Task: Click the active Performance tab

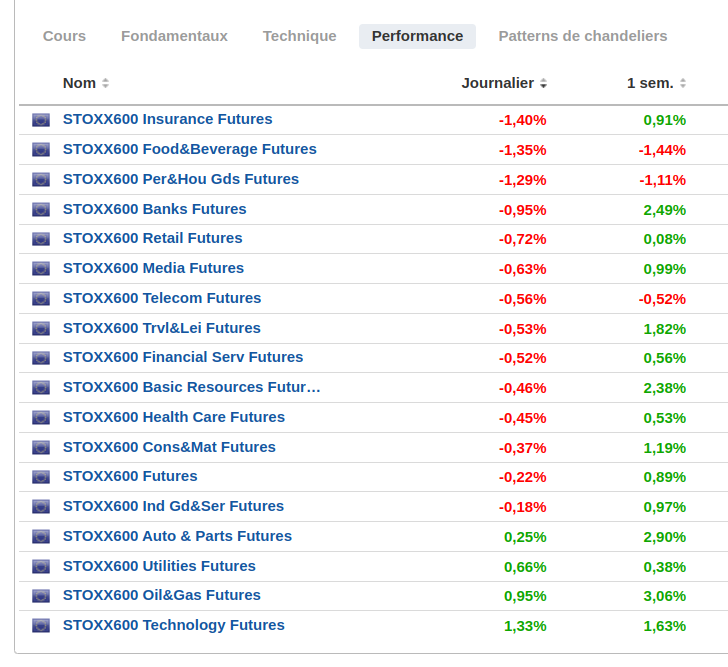Action: tap(417, 36)
